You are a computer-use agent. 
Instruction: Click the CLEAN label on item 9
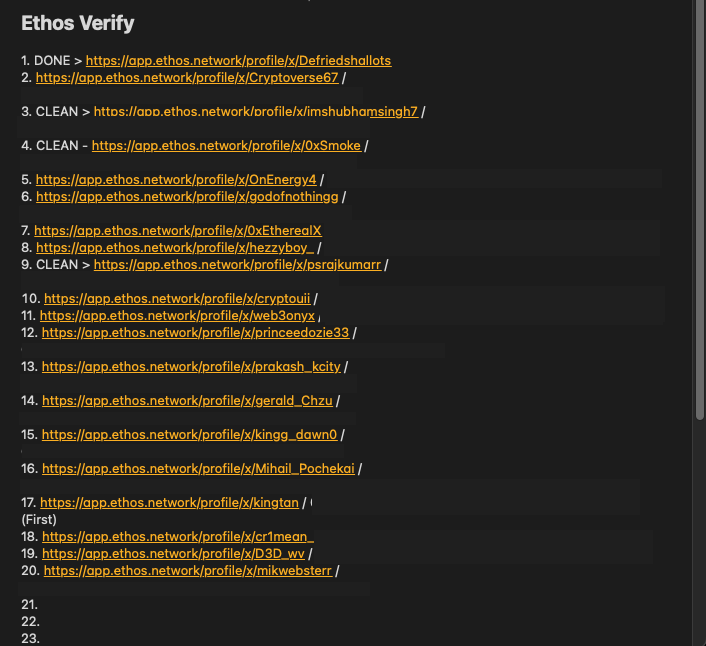tap(57, 265)
